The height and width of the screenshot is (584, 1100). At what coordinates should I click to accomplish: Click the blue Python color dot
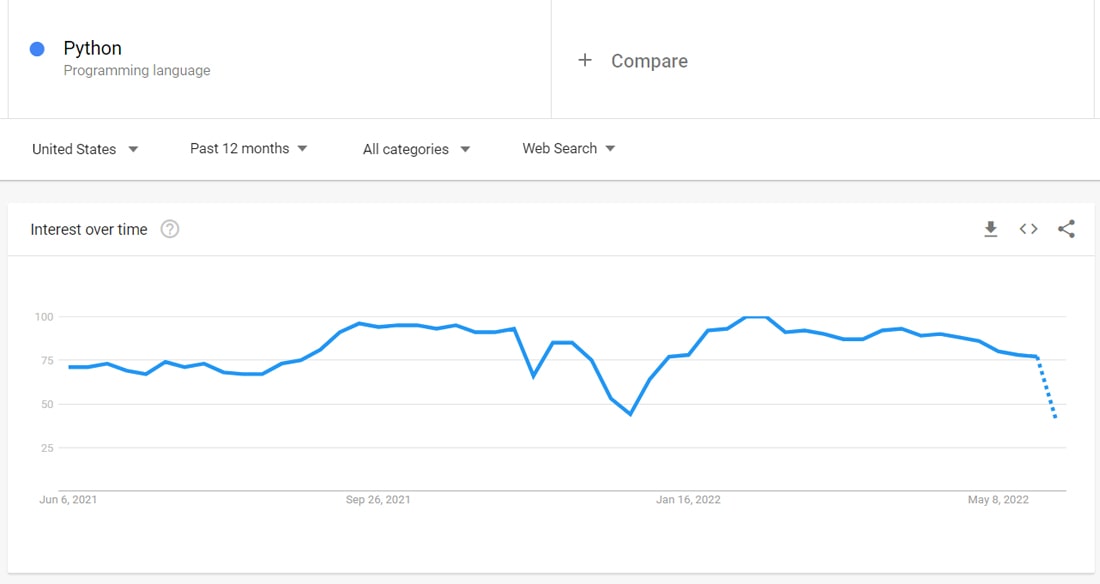37,48
